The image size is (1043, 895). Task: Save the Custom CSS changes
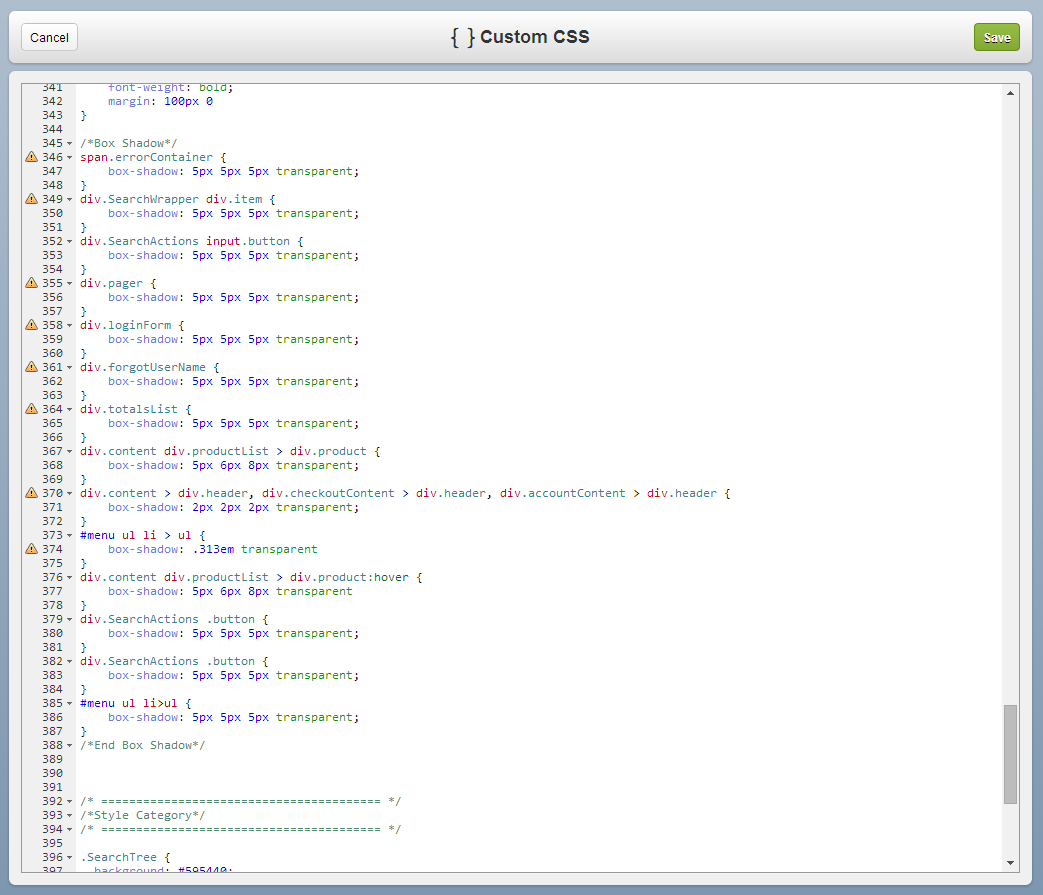coord(996,37)
